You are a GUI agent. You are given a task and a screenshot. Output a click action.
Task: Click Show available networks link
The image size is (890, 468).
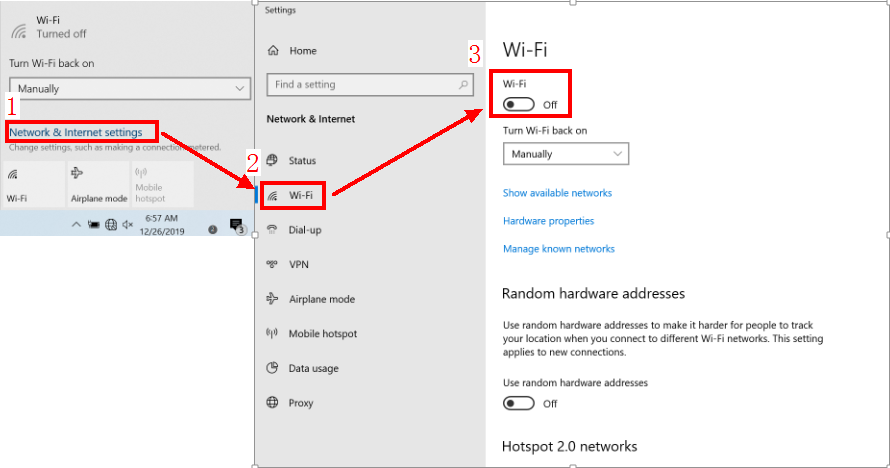tap(557, 193)
